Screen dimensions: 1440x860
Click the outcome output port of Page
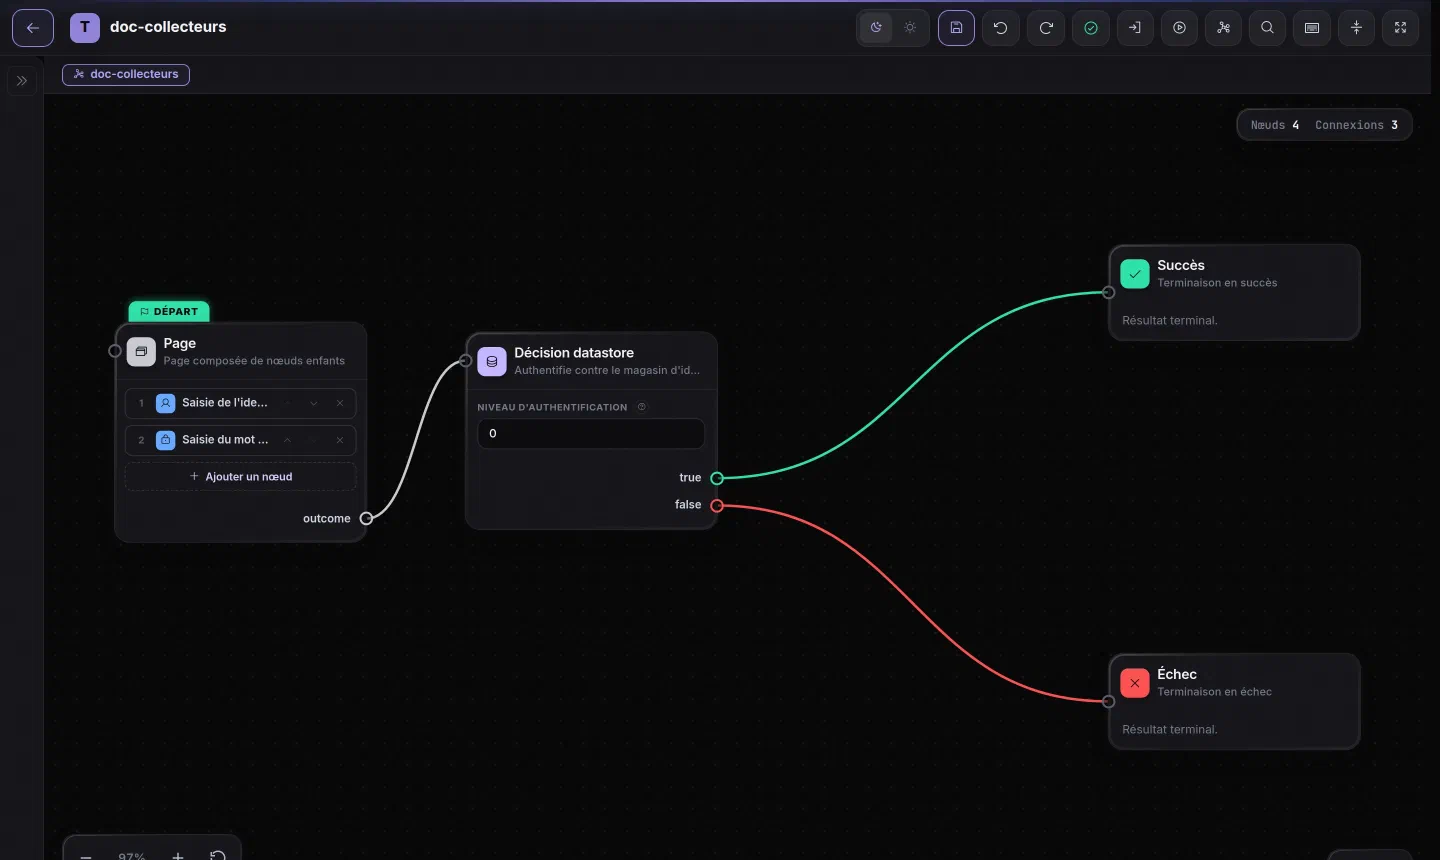coord(366,518)
